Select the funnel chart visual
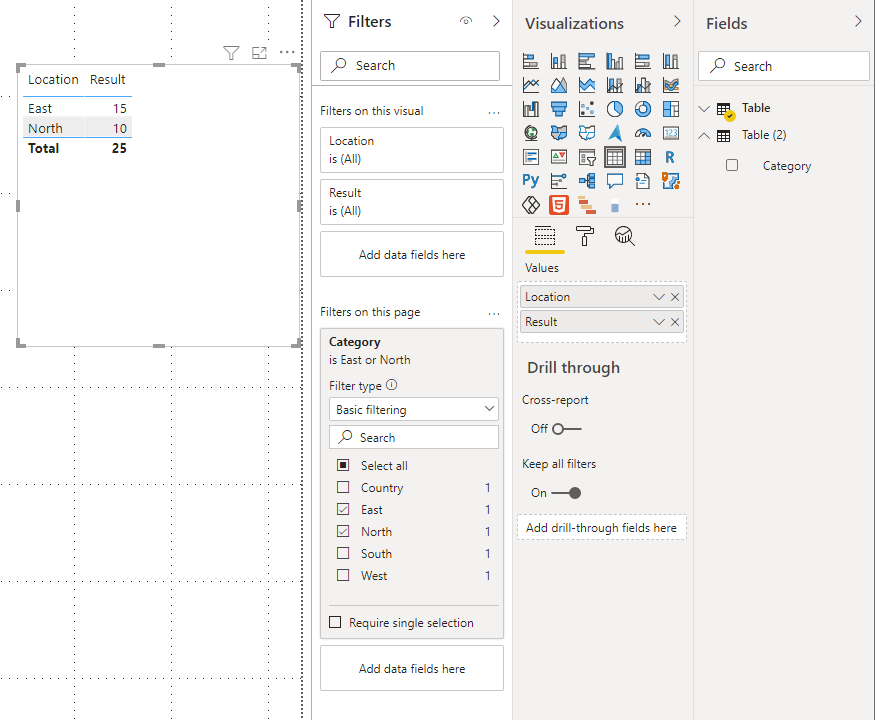 point(559,109)
